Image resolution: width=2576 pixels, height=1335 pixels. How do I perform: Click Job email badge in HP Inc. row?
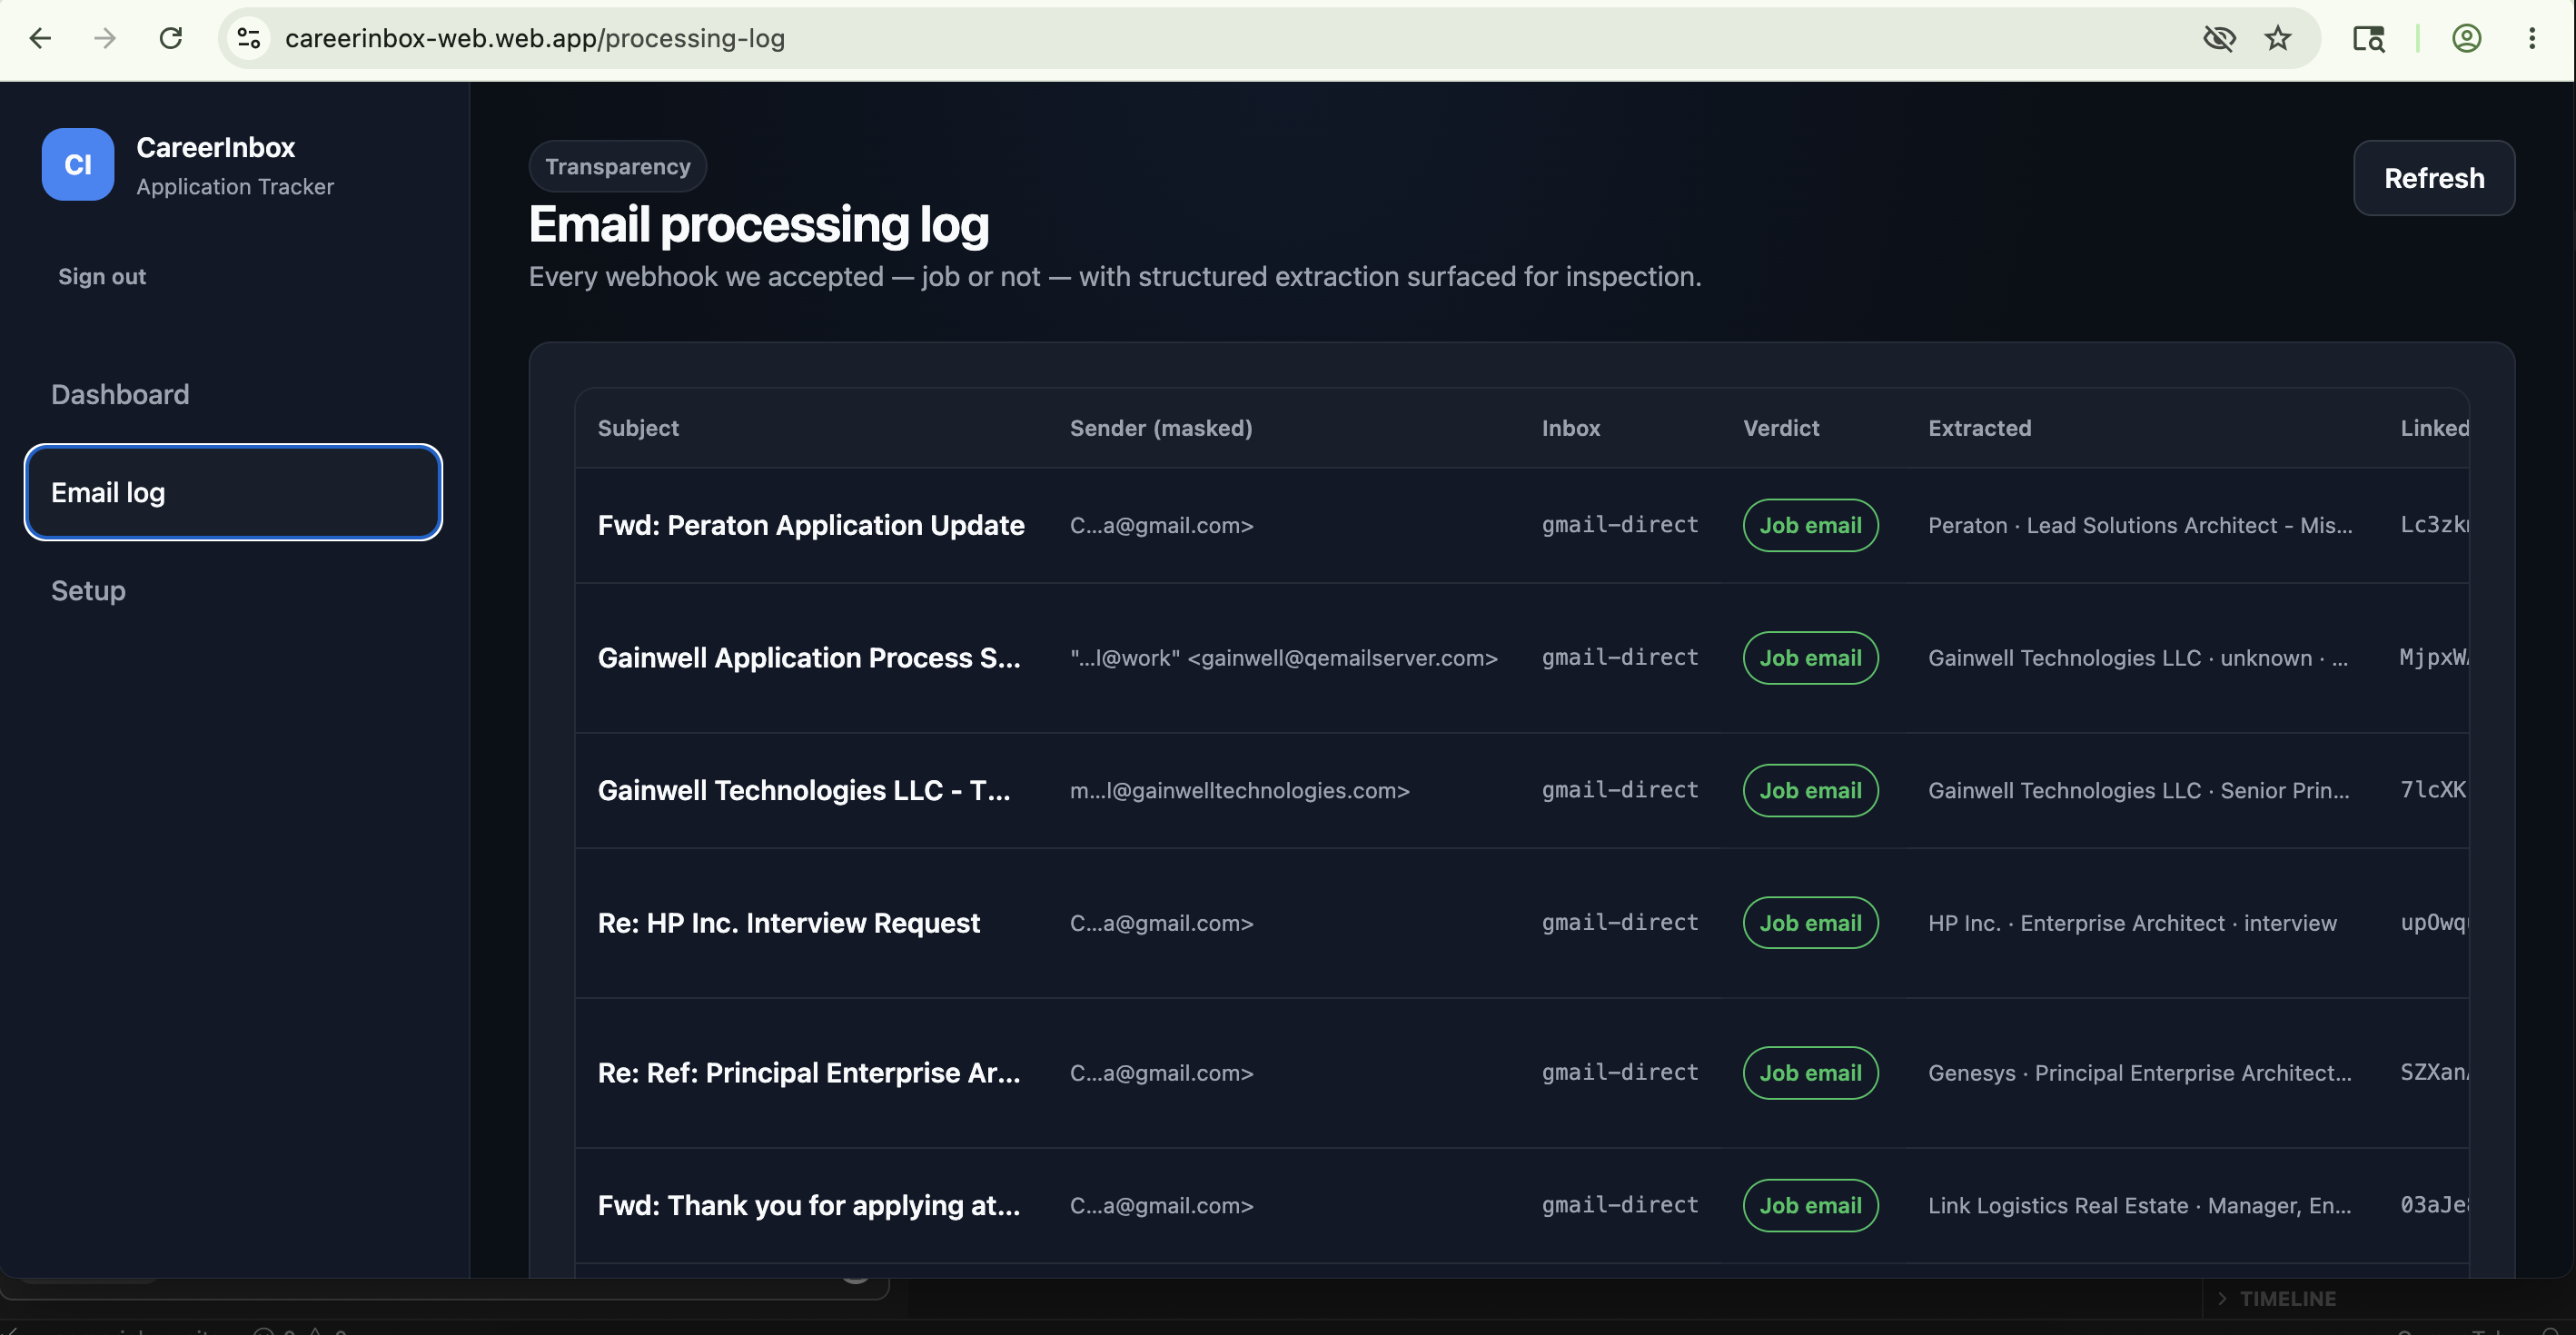[1810, 923]
